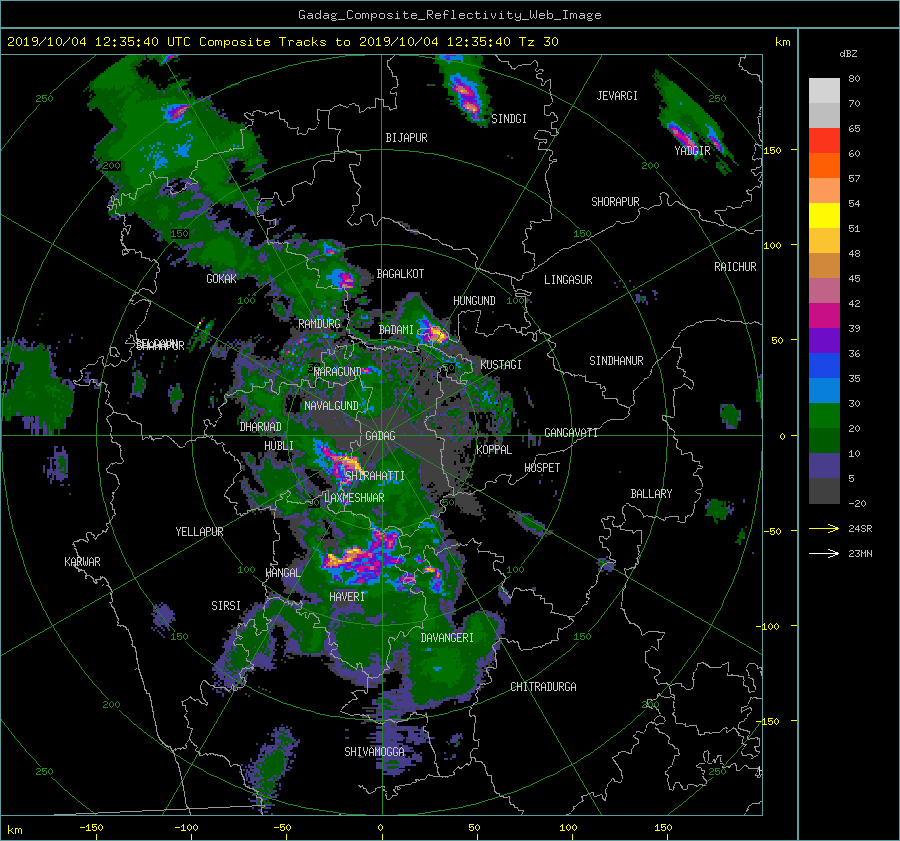The height and width of the screenshot is (841, 900).
Task: Click the BIJAPUR city label
Action: (x=406, y=138)
